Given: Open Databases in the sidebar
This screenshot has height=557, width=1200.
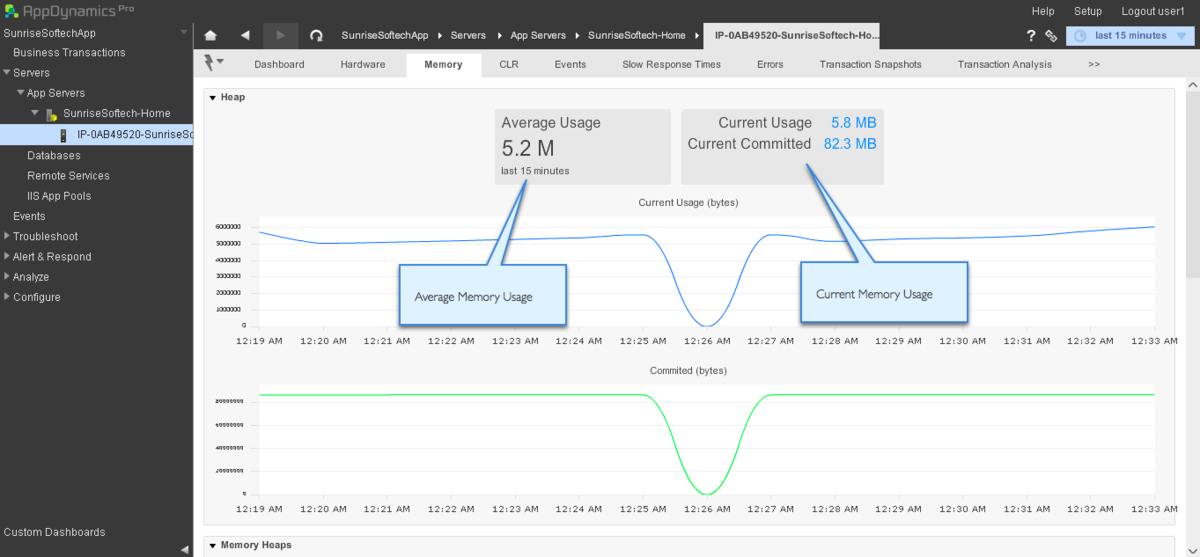Looking at the screenshot, I should [54, 155].
